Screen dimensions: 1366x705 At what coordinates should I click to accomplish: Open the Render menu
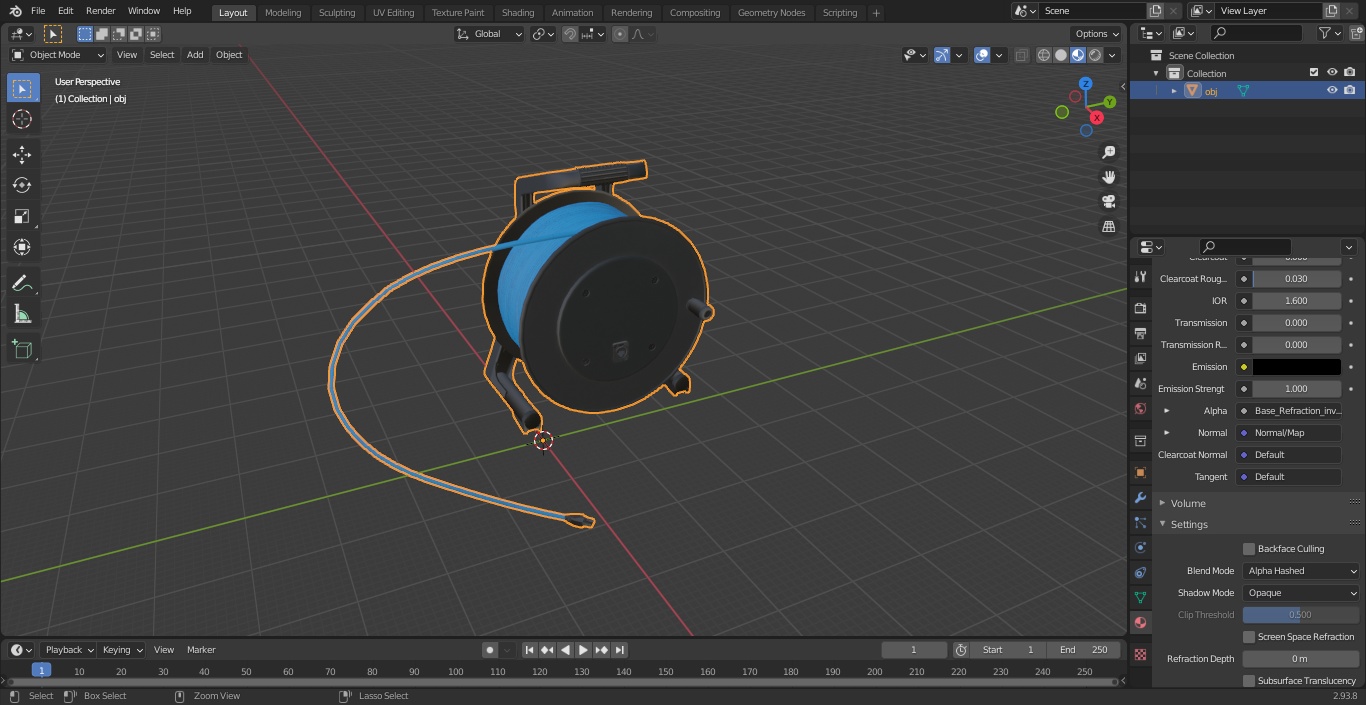point(101,11)
